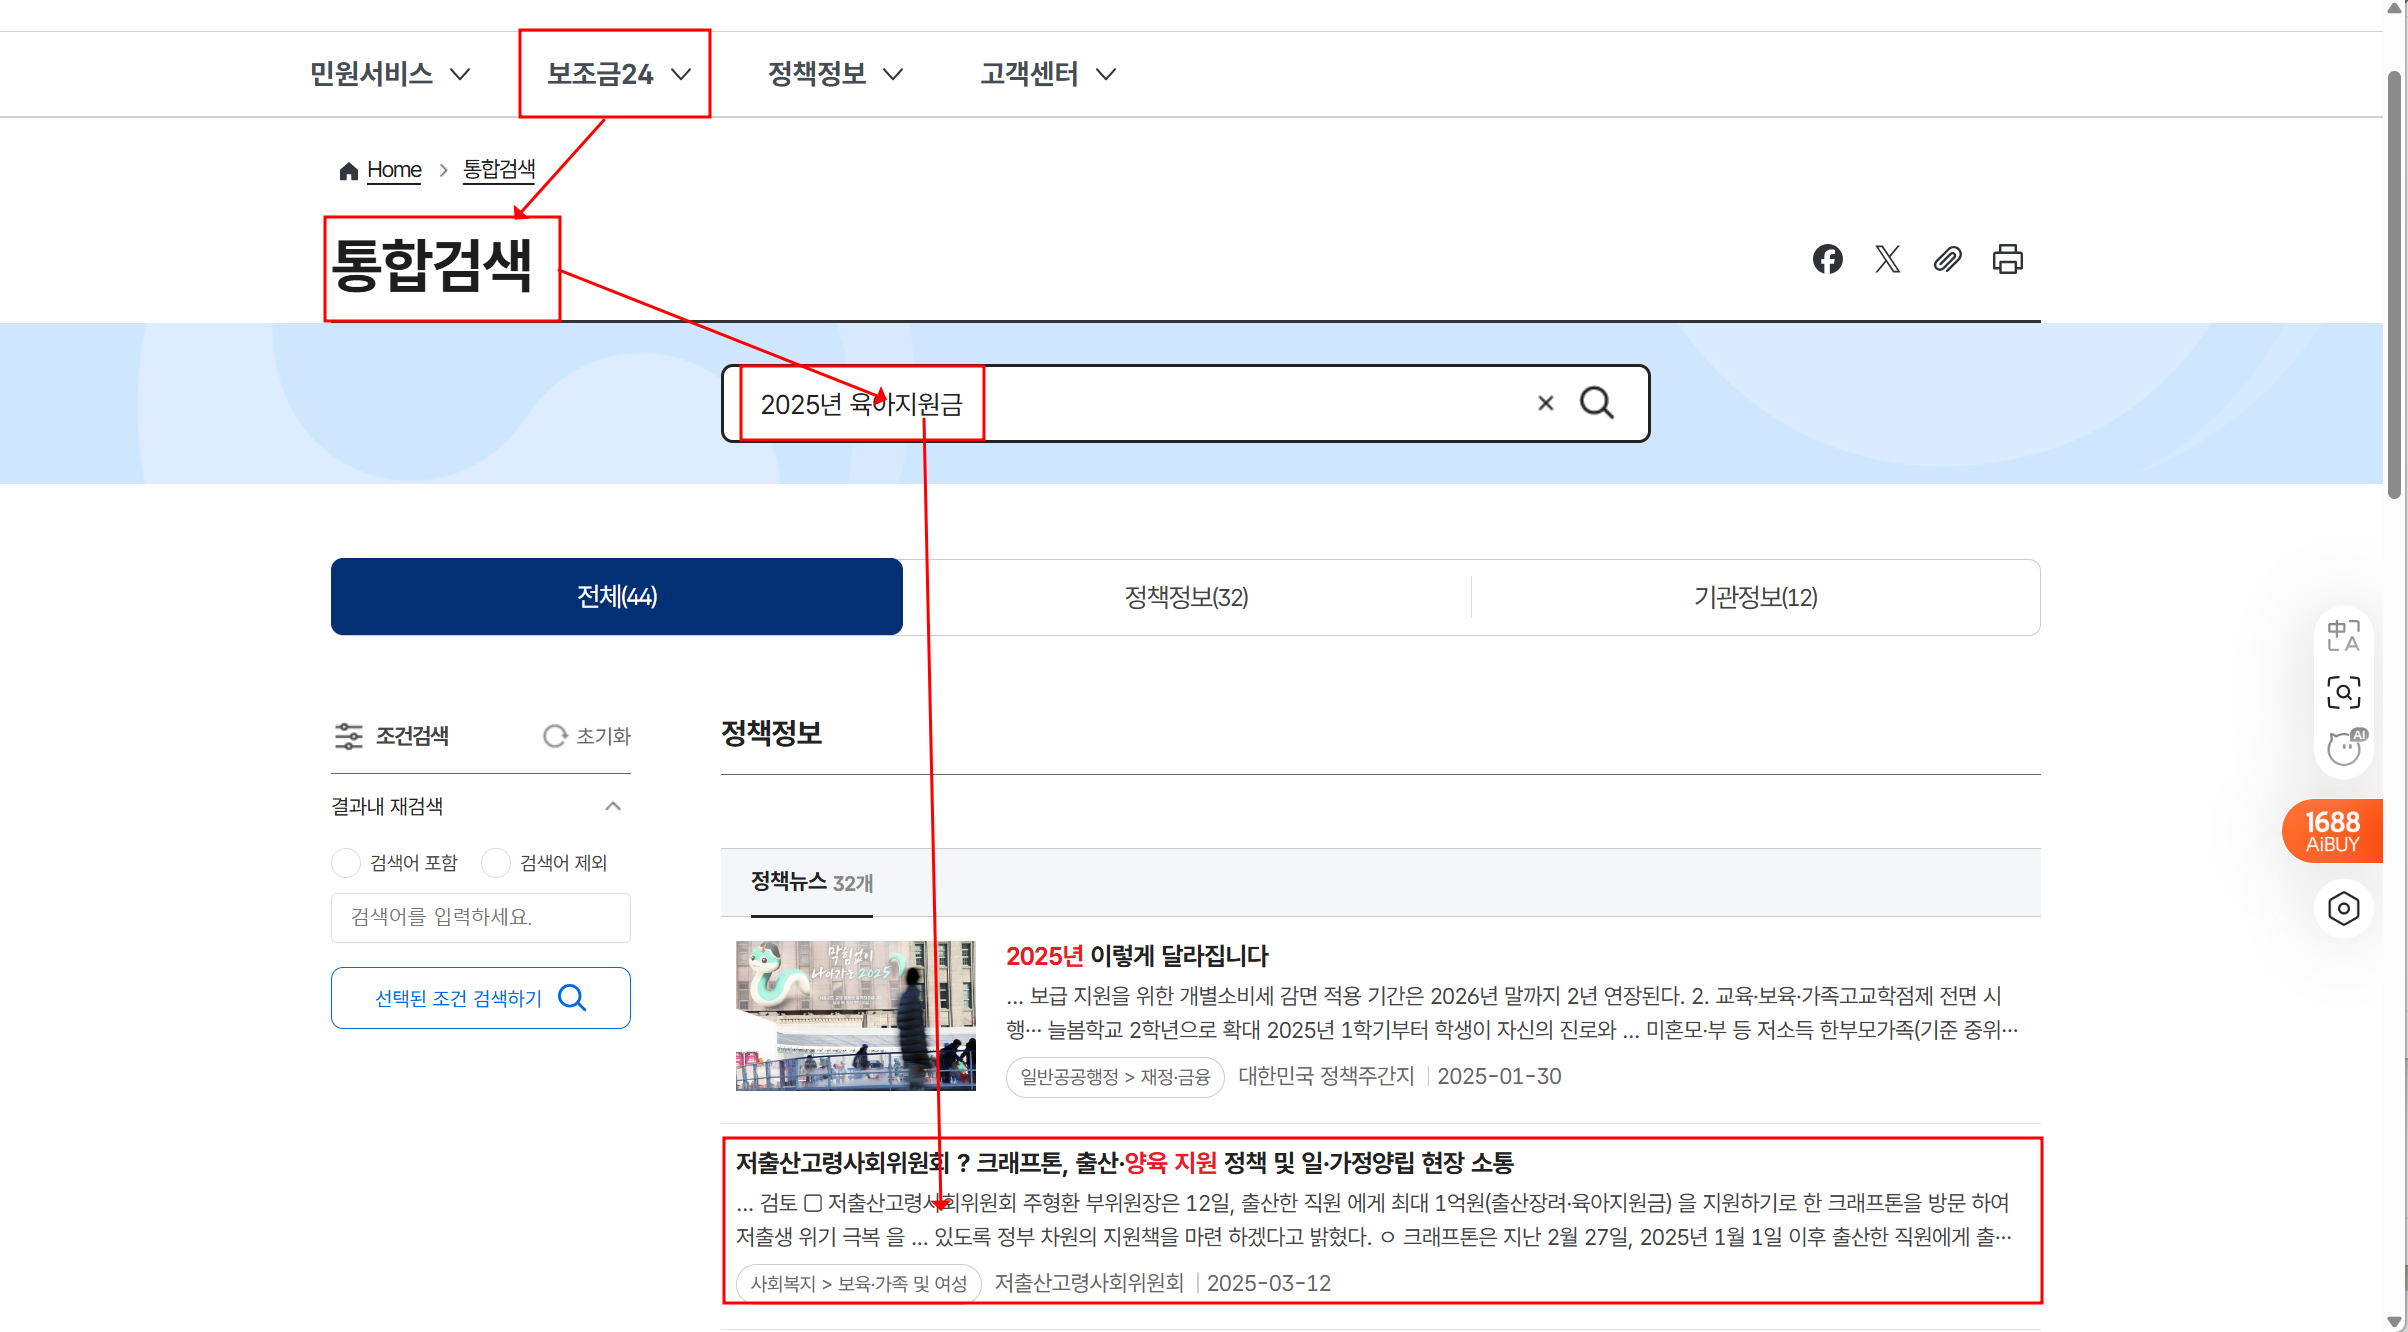Click the translate icon on right sidebar

pyautogui.click(x=2343, y=635)
